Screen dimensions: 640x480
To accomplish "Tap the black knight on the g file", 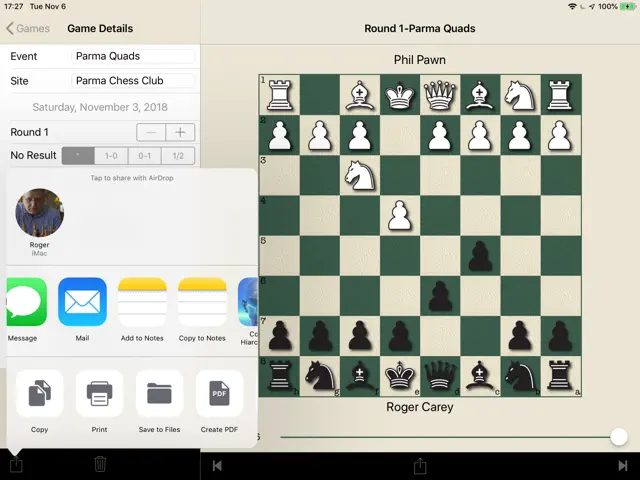I will pos(320,376).
